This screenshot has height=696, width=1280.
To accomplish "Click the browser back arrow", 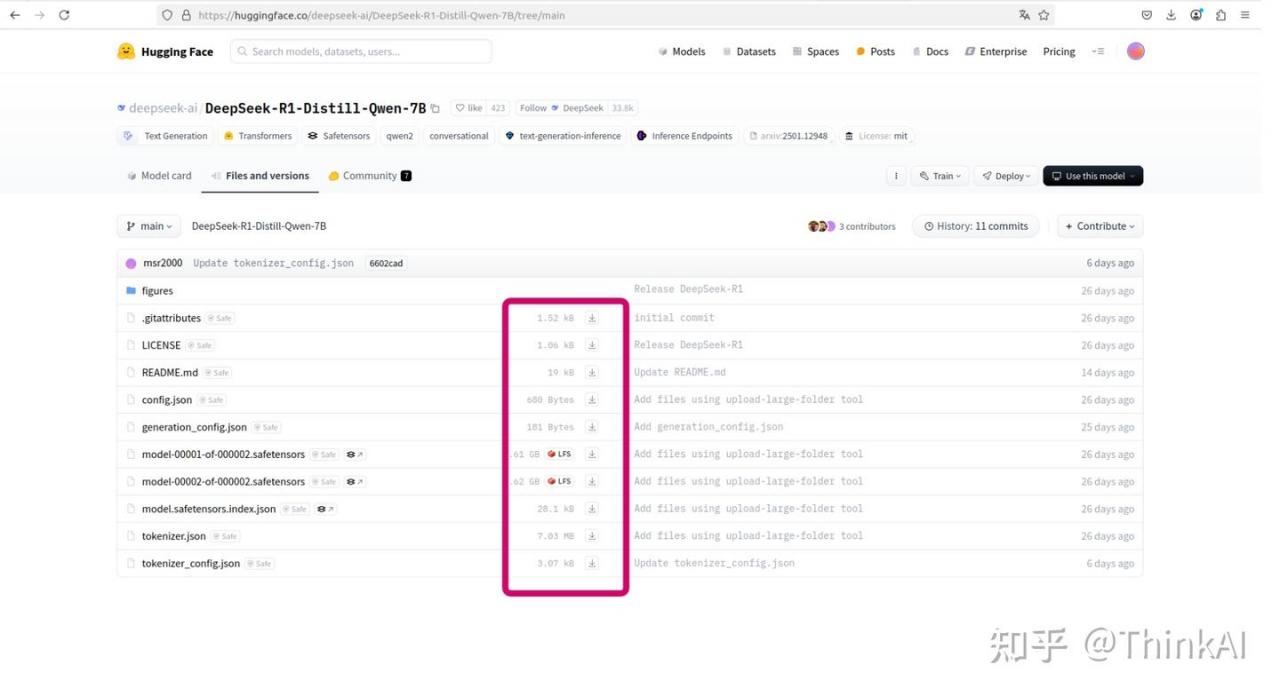I will pos(14,15).
